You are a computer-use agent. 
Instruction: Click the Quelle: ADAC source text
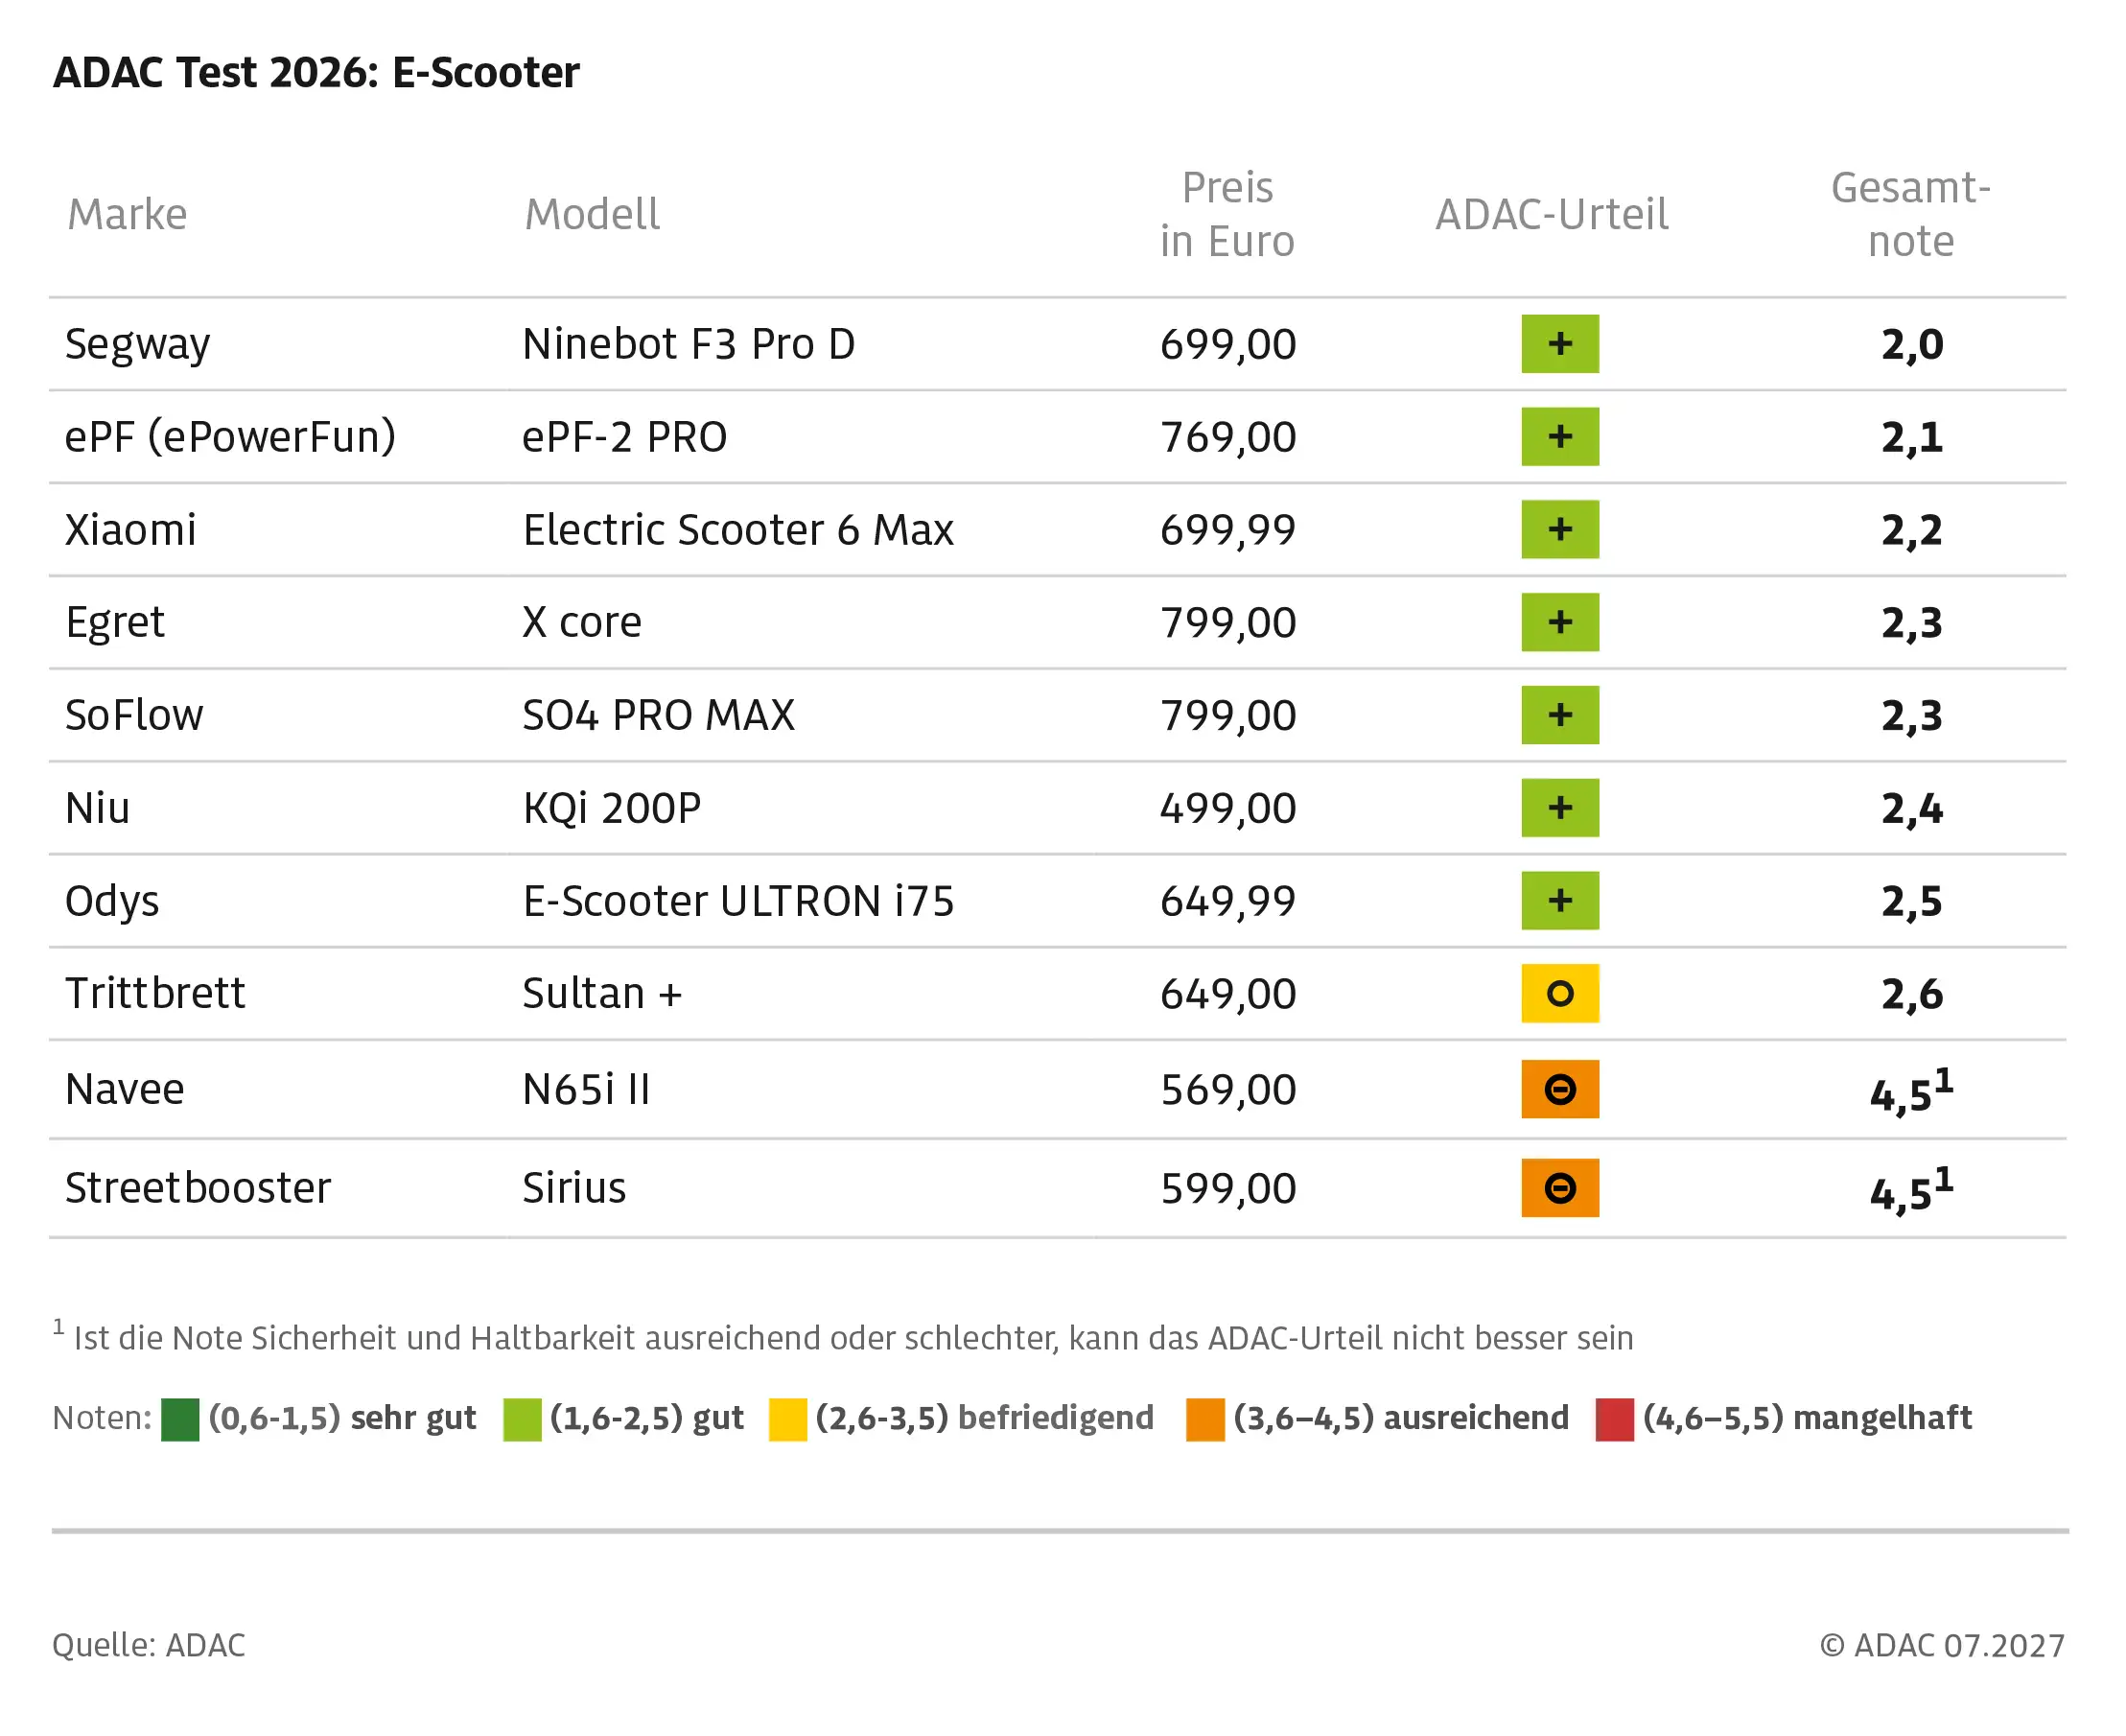pyautogui.click(x=149, y=1645)
